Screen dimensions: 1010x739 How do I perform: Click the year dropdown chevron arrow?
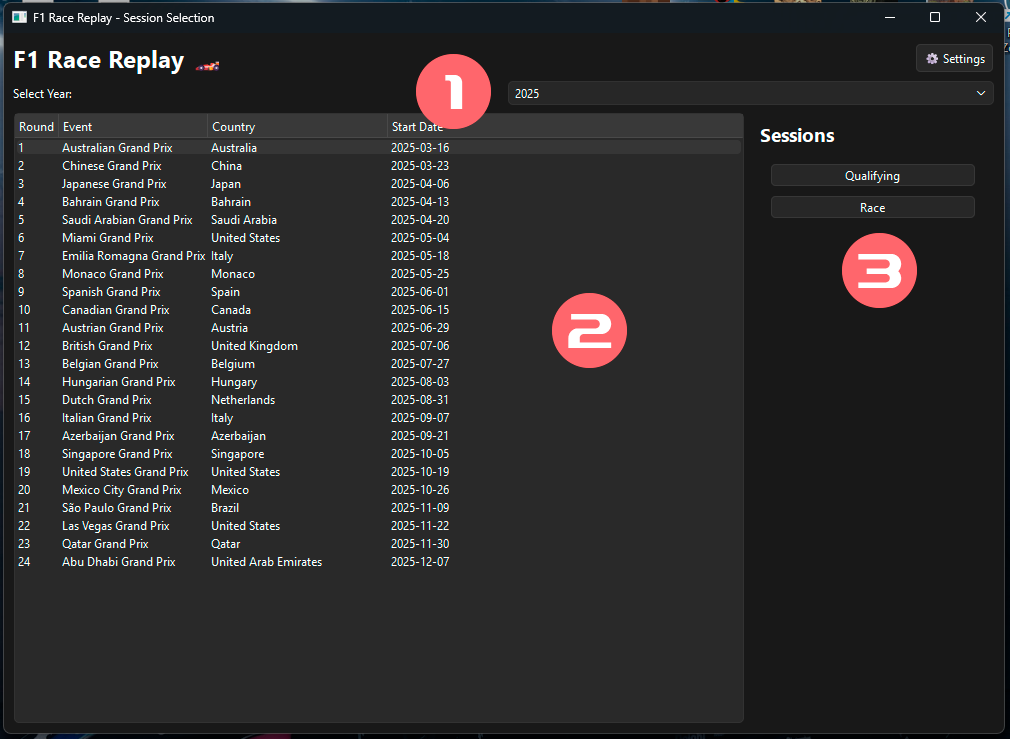click(980, 93)
